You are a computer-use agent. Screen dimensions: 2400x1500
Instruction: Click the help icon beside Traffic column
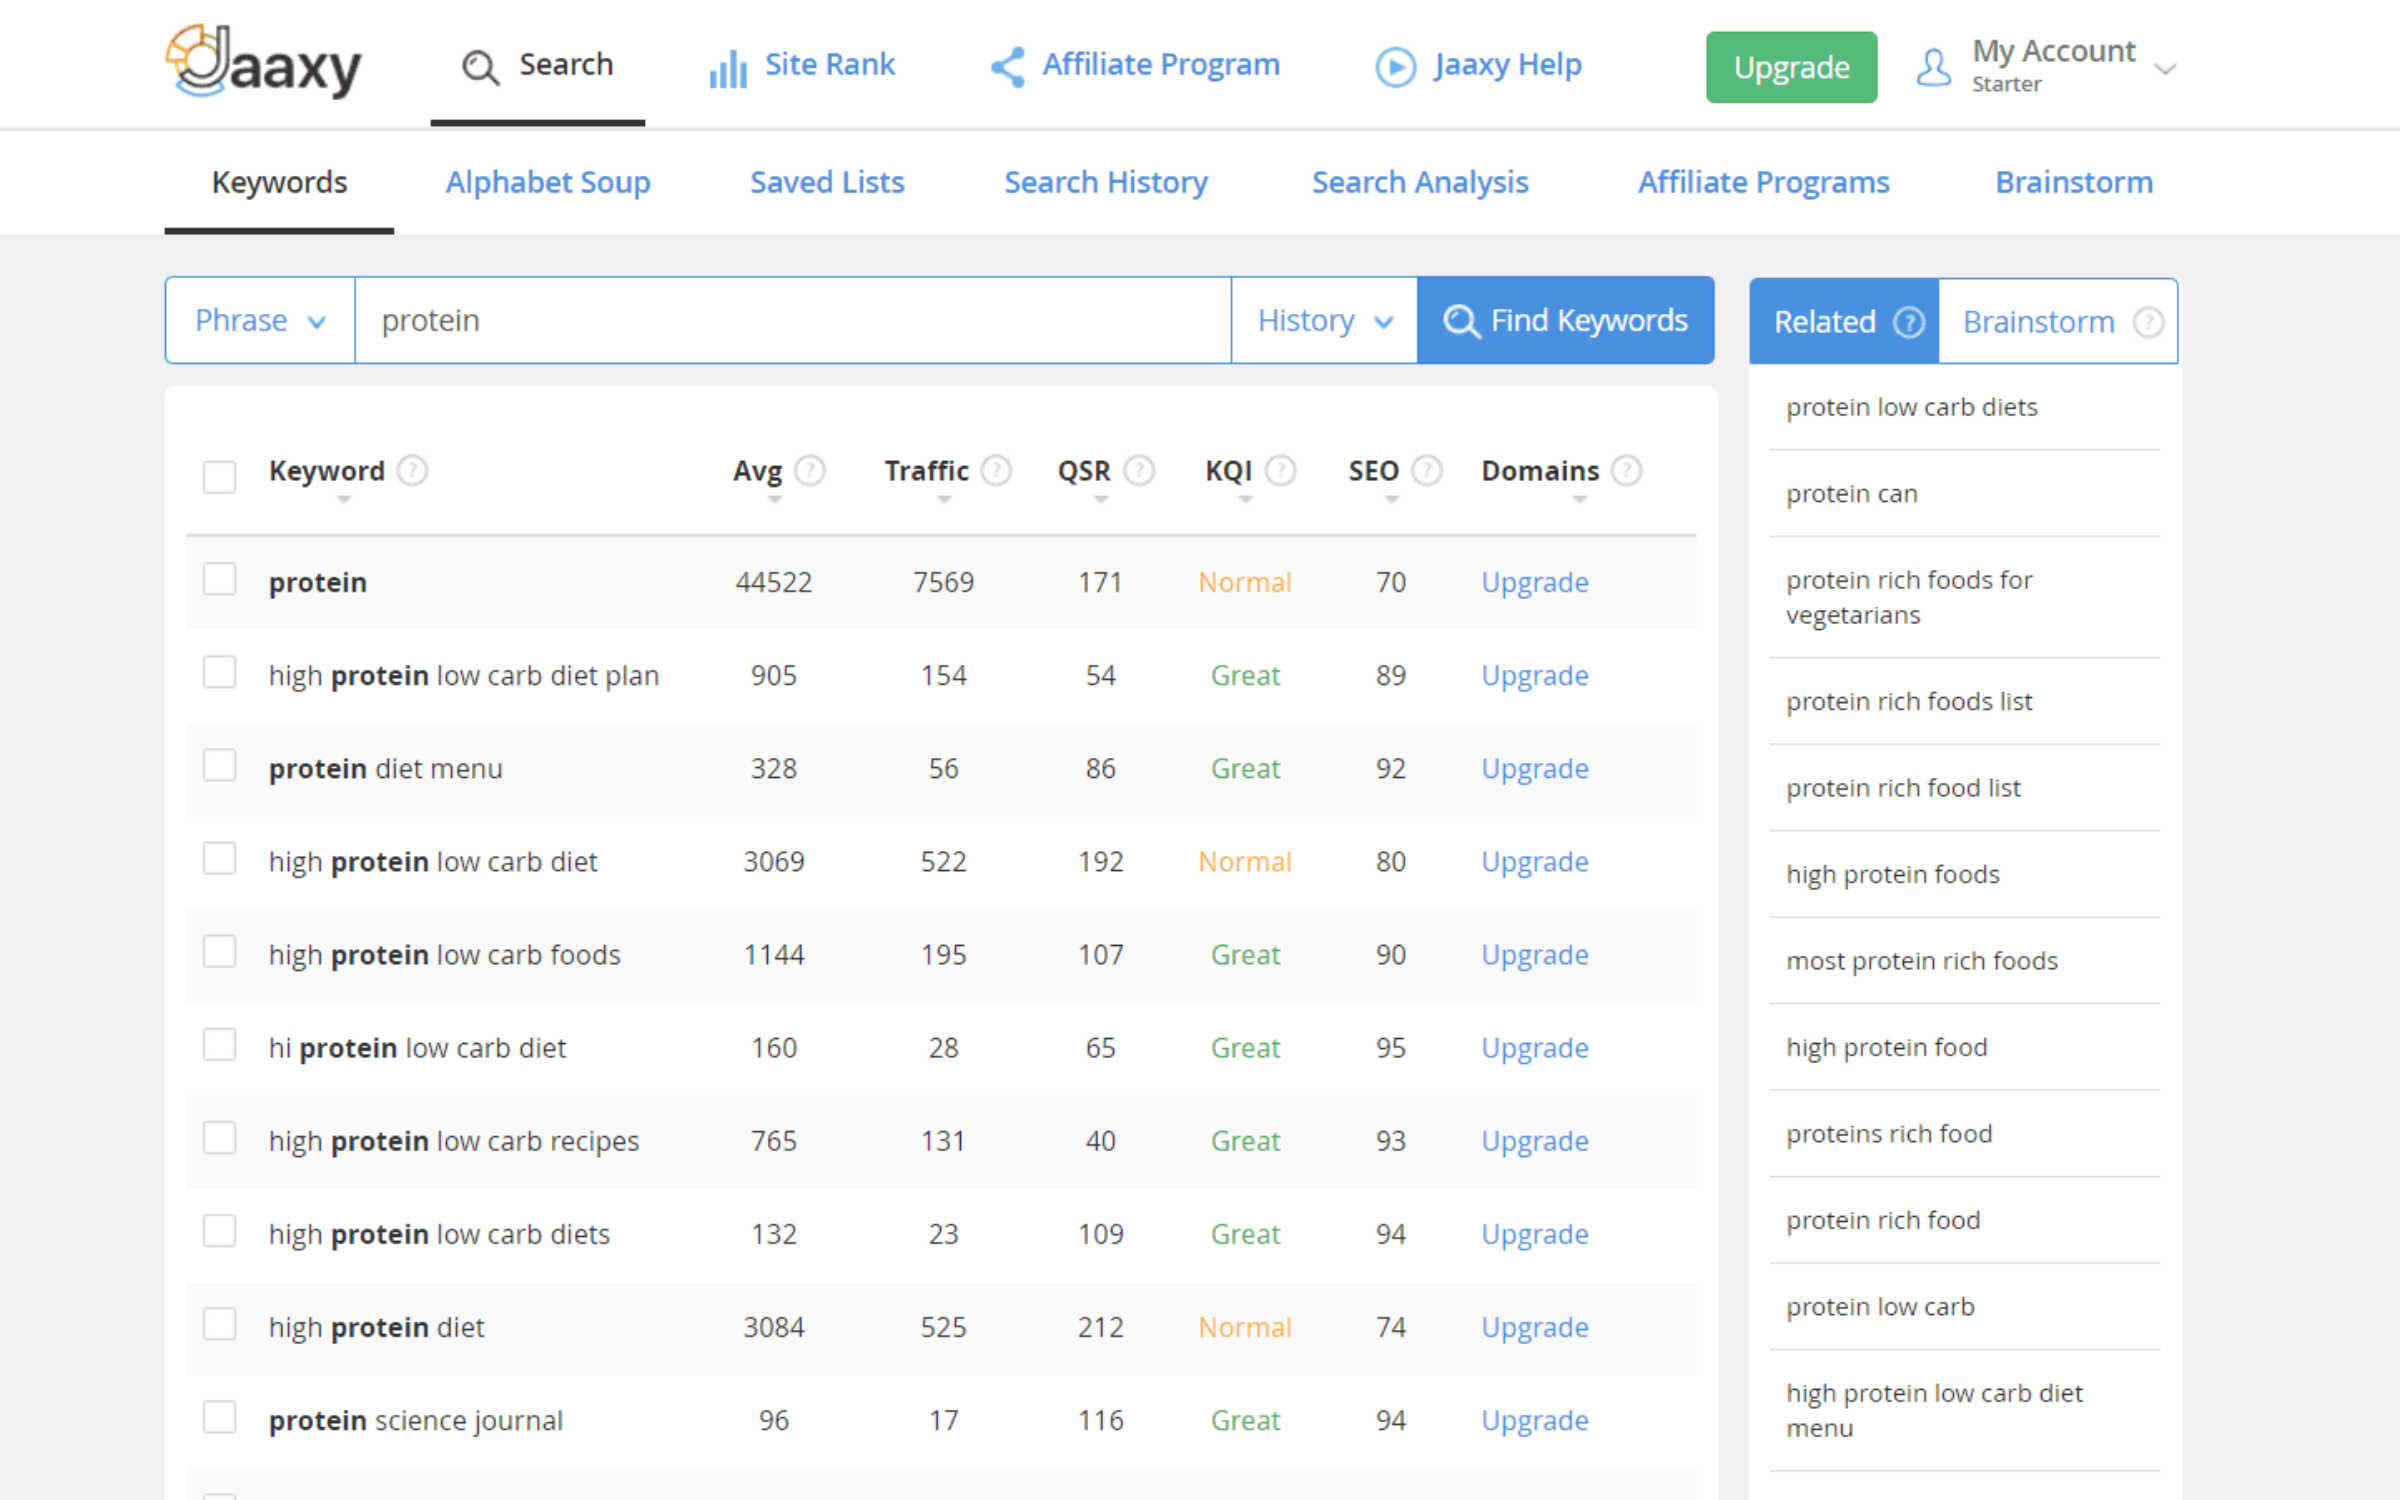996,470
